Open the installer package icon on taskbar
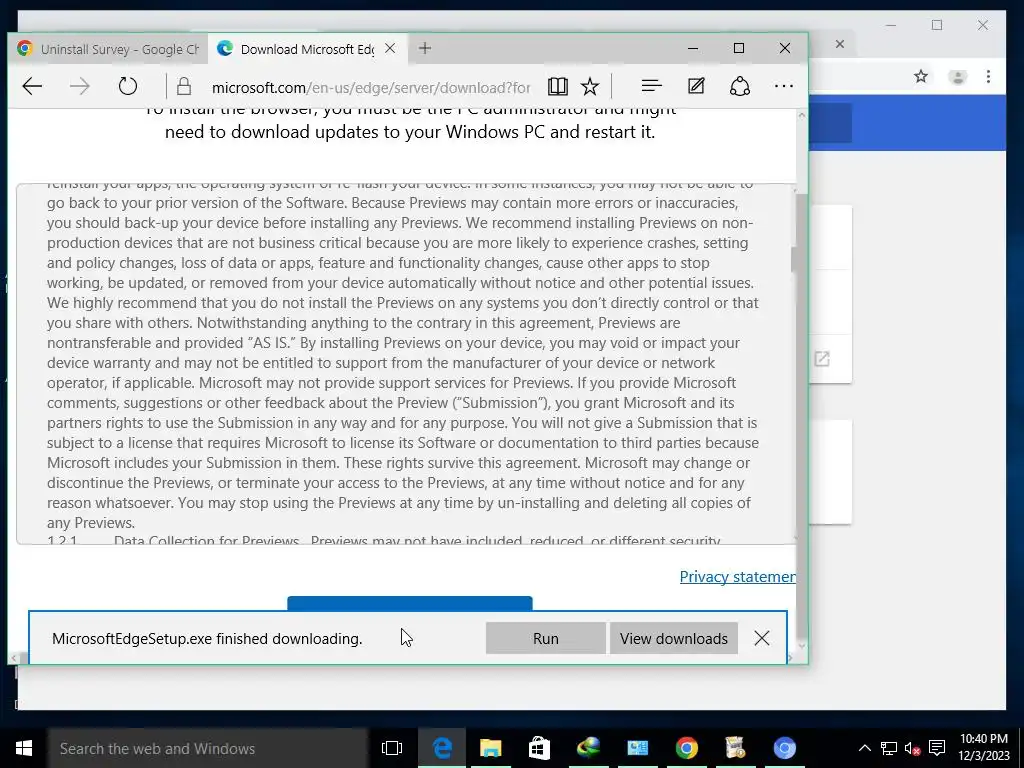The image size is (1024, 768). coord(735,748)
